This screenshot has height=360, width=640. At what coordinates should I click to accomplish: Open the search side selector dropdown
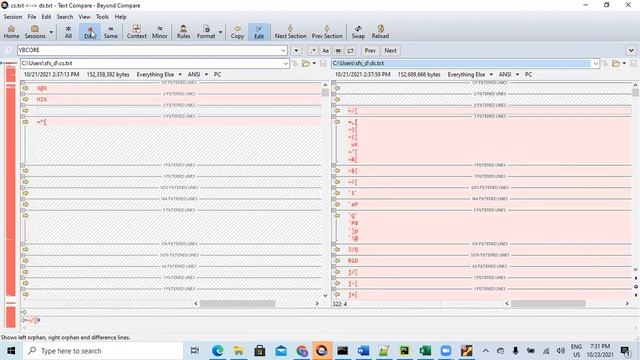[x=296, y=51]
